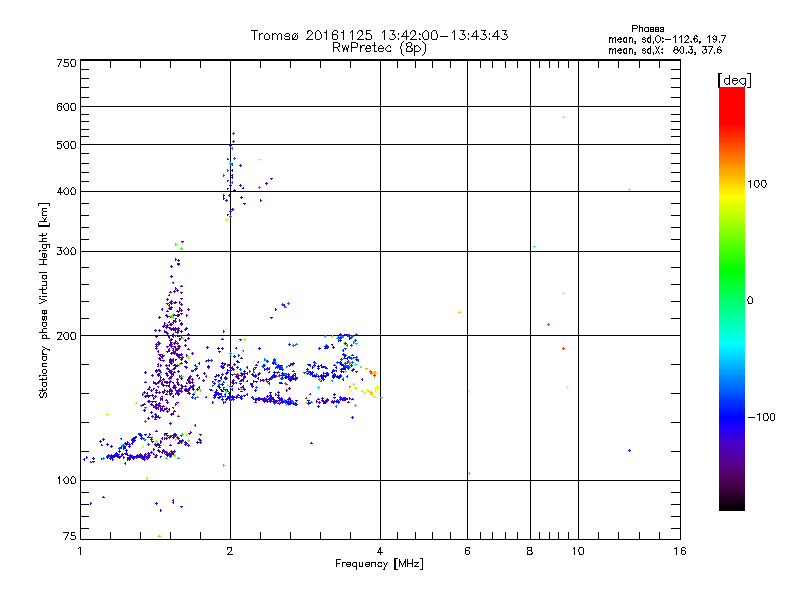
Task: Click the x-axis tick label '4'
Action: 380,551
